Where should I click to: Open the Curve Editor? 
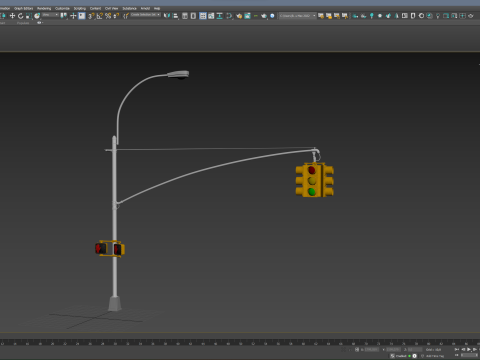[211, 16]
